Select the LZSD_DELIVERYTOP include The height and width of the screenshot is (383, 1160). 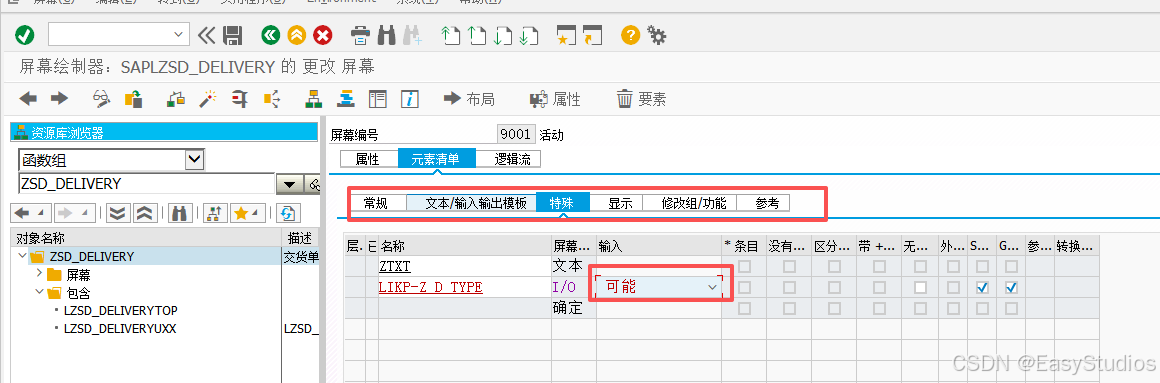pyautogui.click(x=121, y=310)
